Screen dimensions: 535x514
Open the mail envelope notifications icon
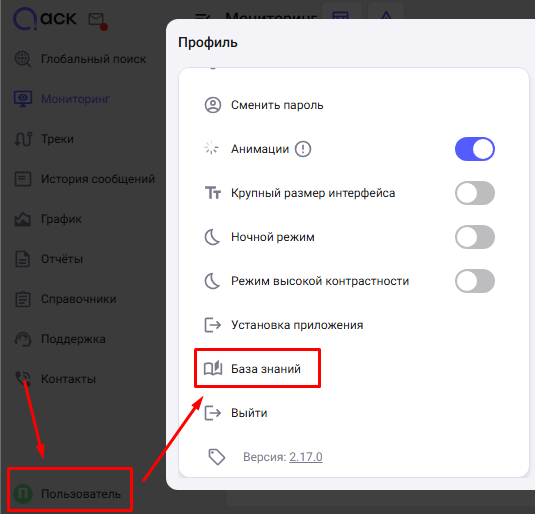tap(97, 20)
